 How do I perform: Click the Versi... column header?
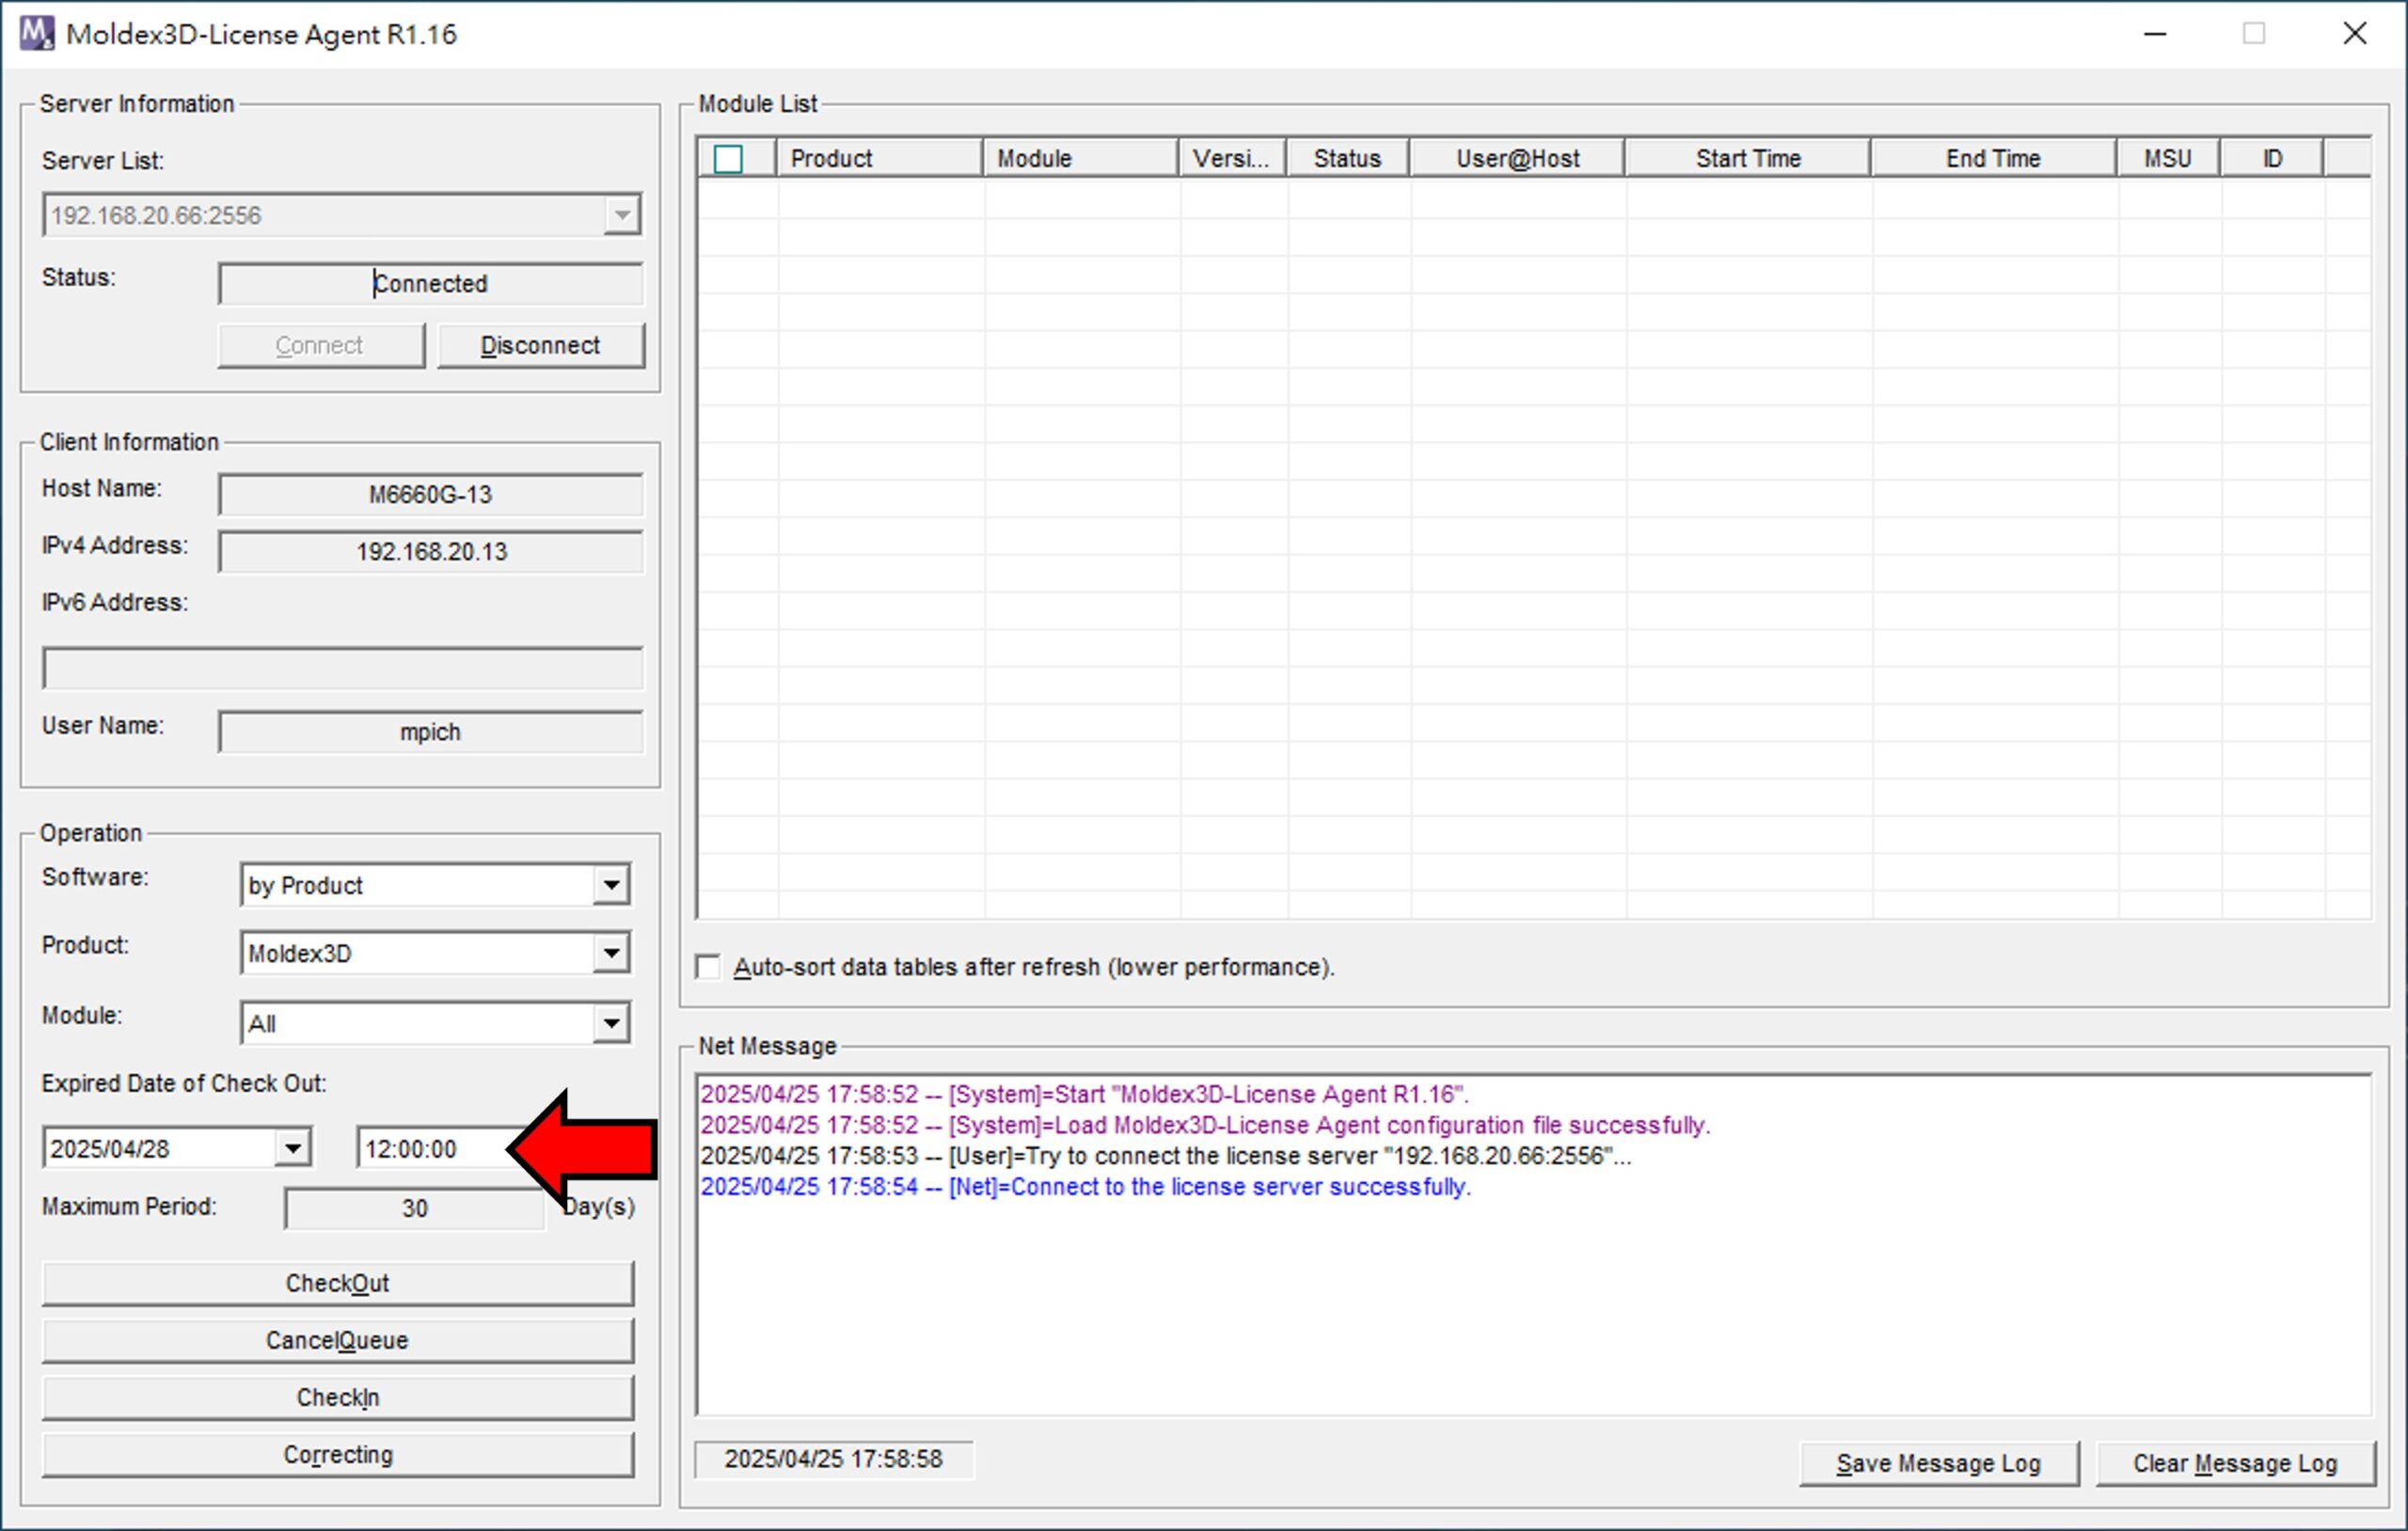(1233, 158)
